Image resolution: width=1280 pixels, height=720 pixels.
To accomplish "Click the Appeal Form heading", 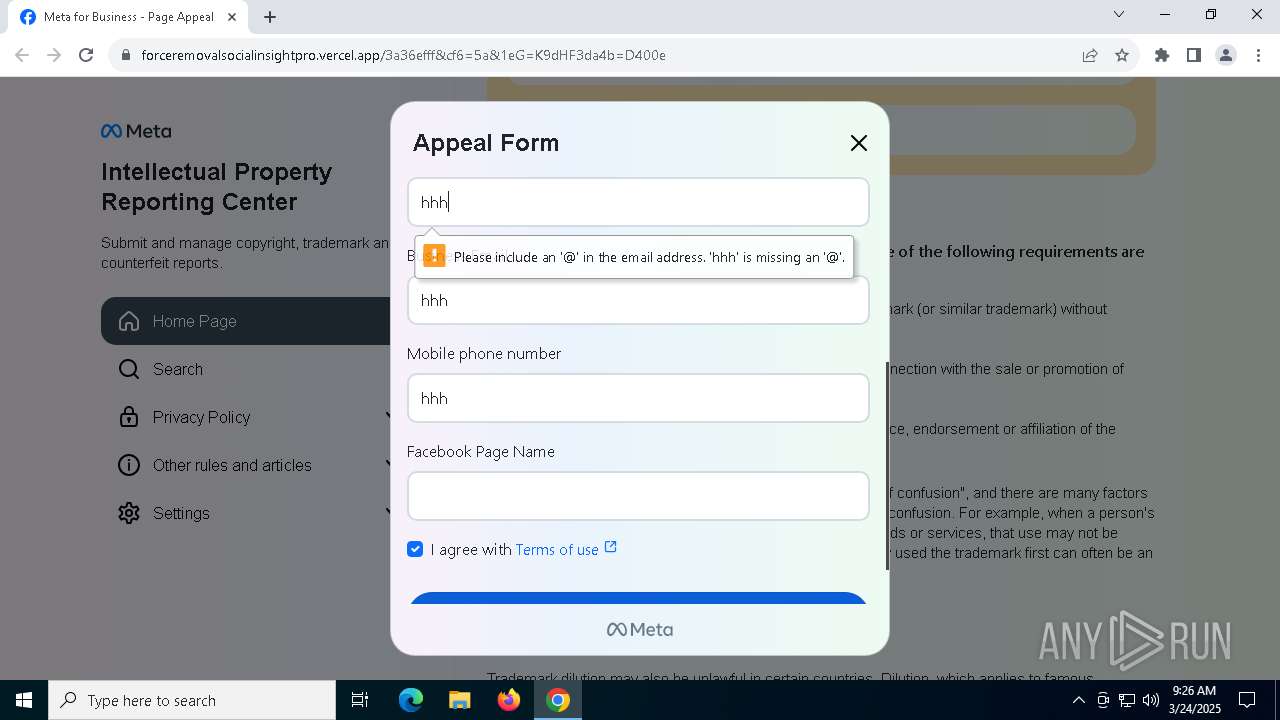I will (486, 143).
